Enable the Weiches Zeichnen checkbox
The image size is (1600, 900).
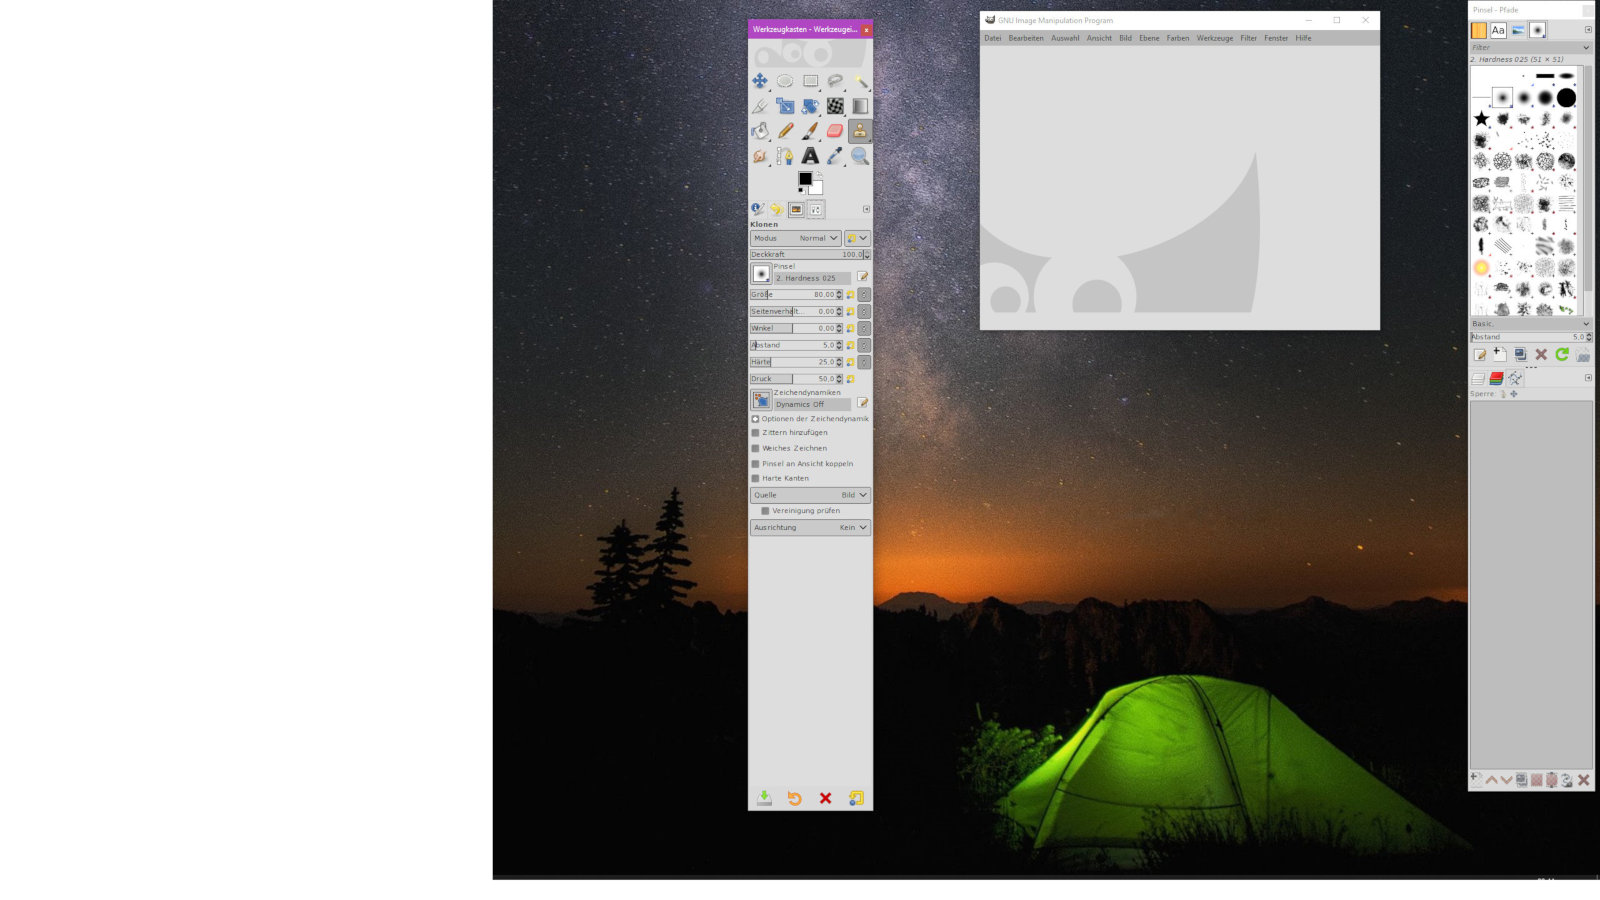pyautogui.click(x=755, y=448)
